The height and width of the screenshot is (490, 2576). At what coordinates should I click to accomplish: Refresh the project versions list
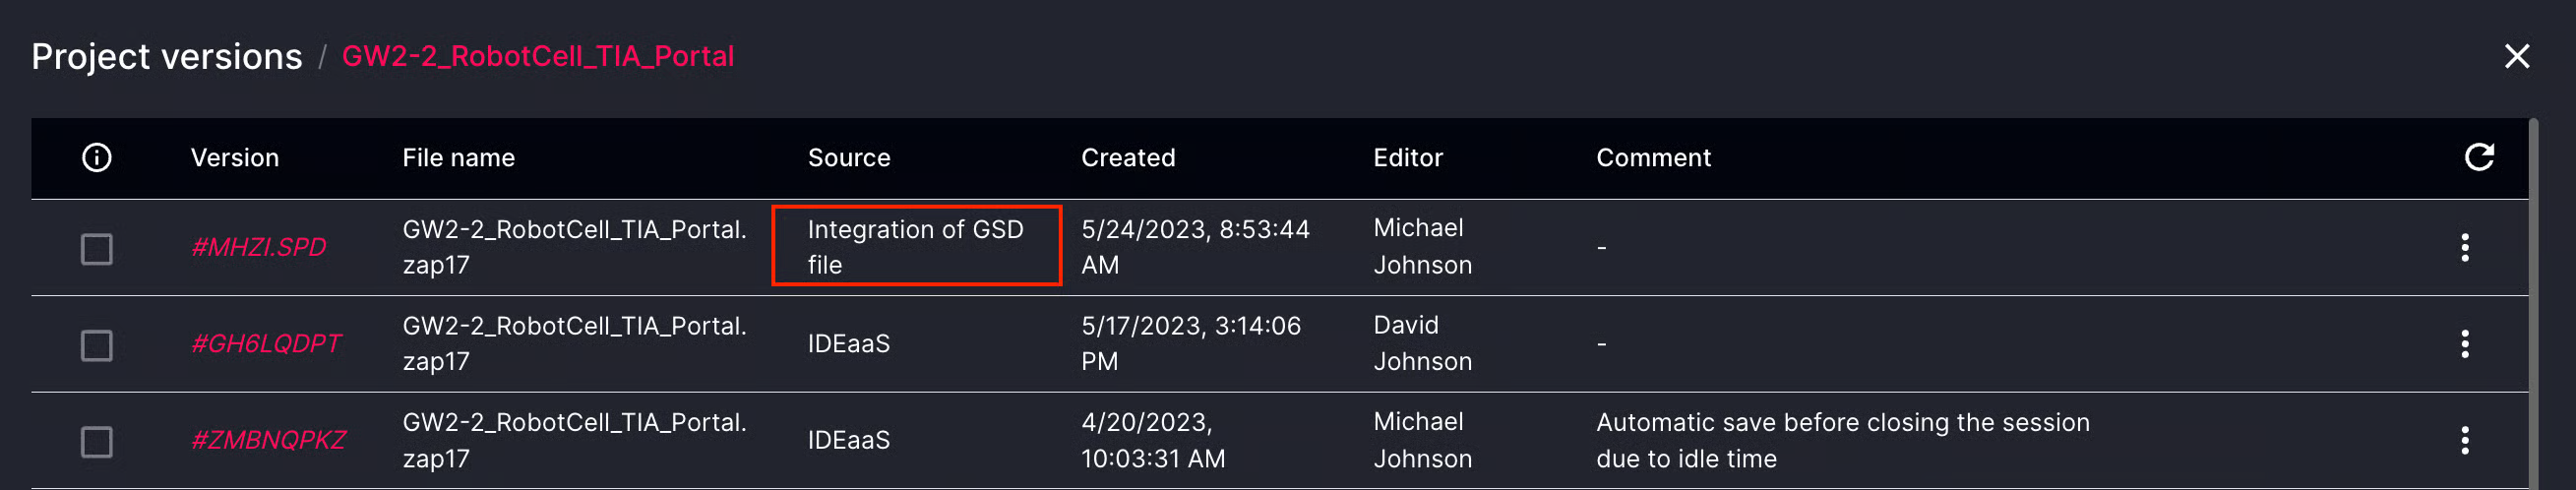(x=2478, y=157)
